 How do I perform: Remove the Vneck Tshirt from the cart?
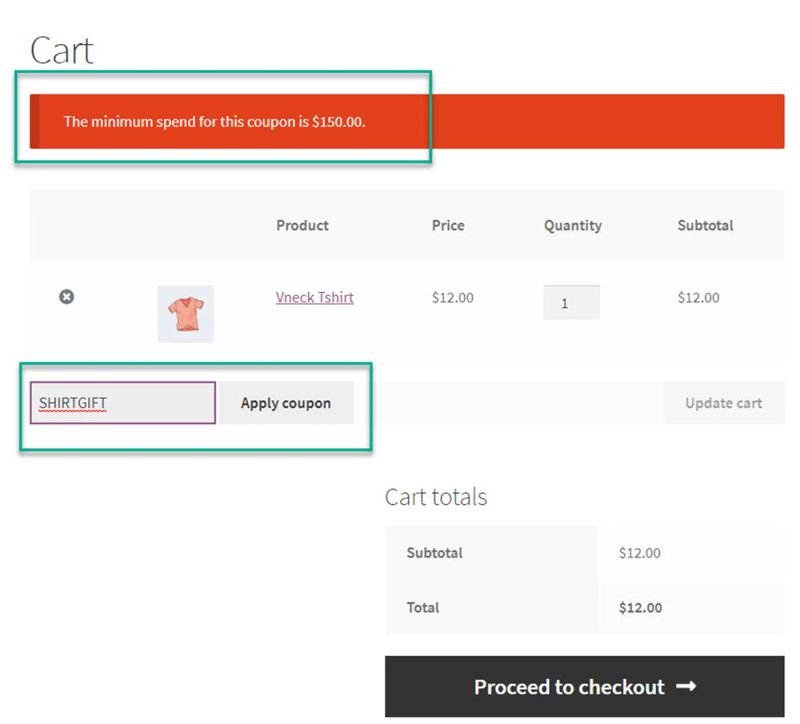pos(67,297)
